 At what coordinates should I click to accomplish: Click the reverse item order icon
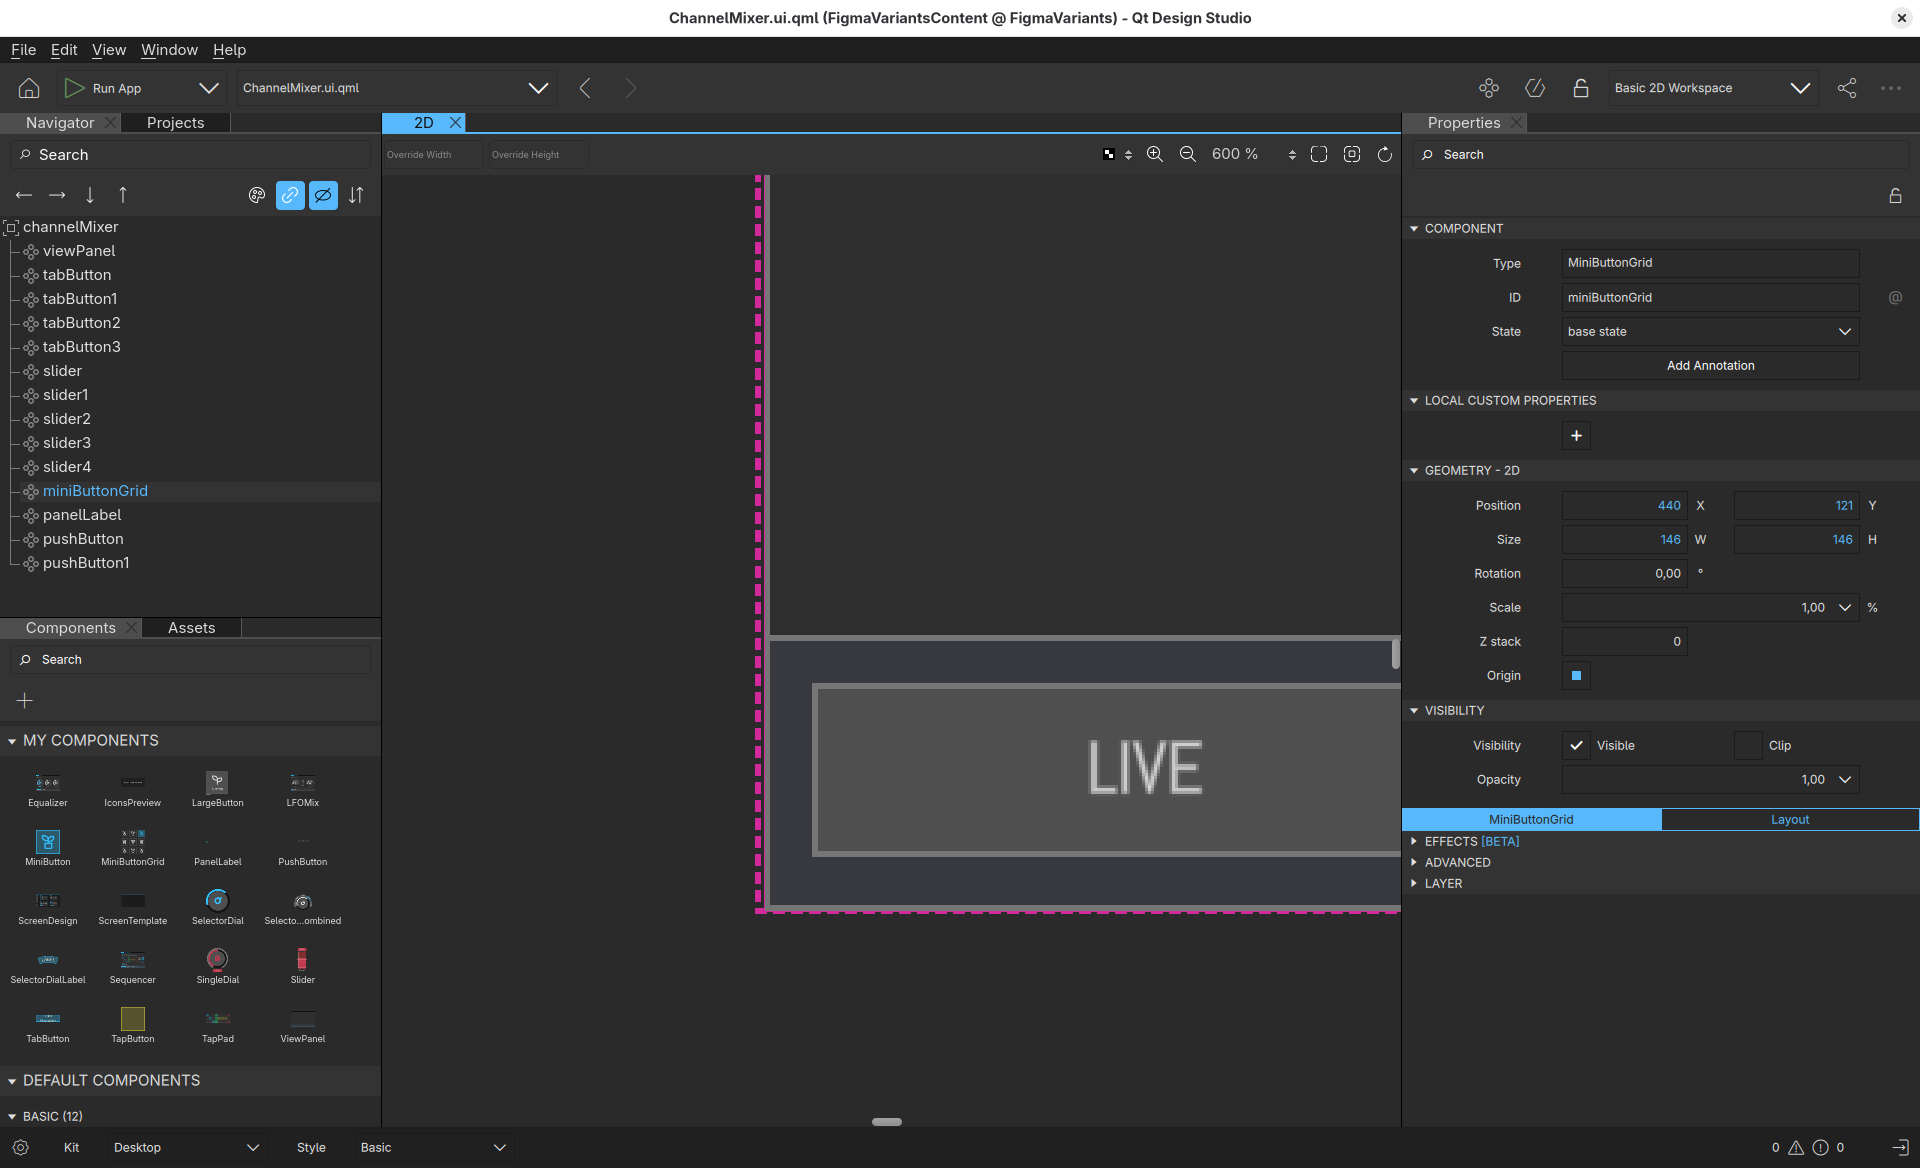click(356, 195)
